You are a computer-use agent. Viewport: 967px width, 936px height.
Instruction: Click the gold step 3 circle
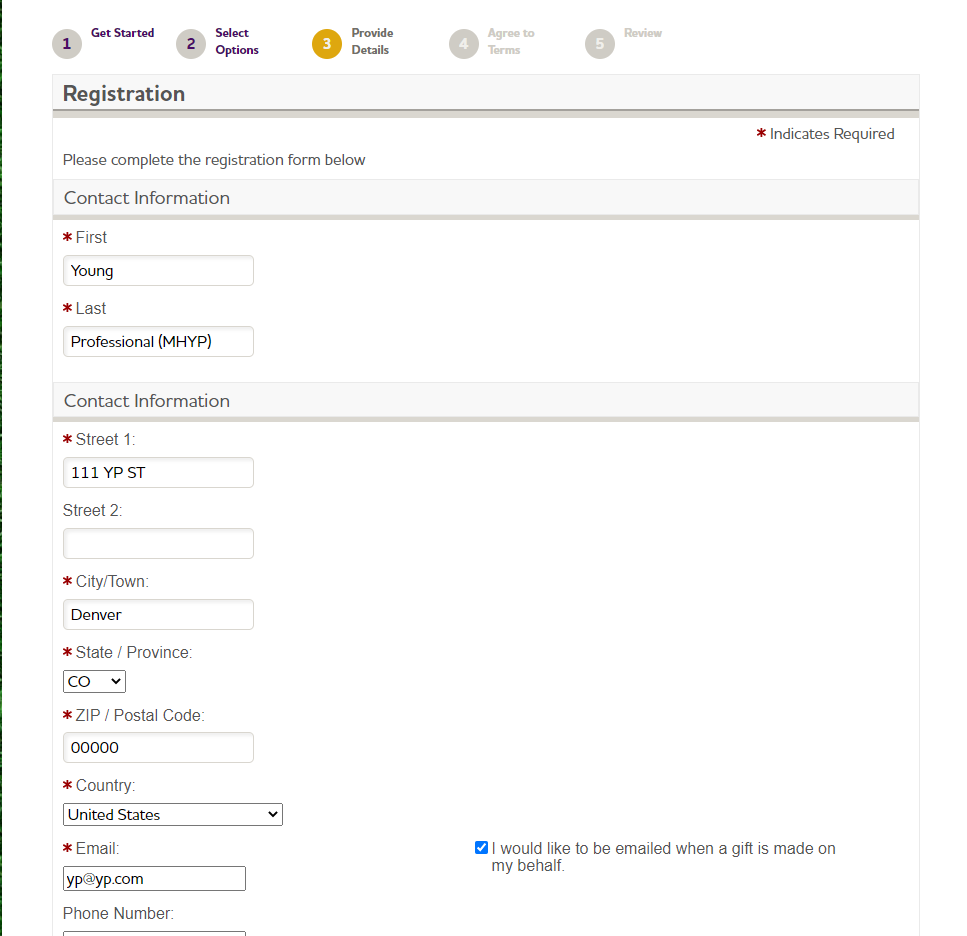327,44
